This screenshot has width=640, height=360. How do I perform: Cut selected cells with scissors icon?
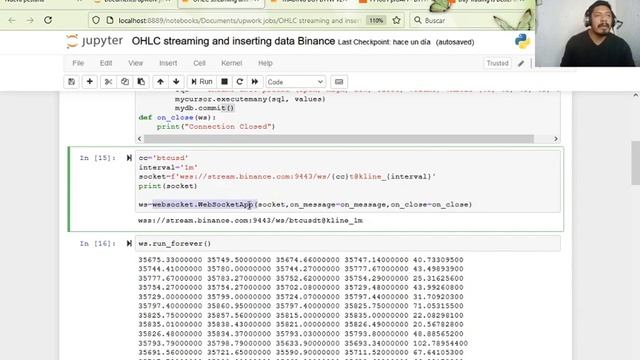point(108,82)
